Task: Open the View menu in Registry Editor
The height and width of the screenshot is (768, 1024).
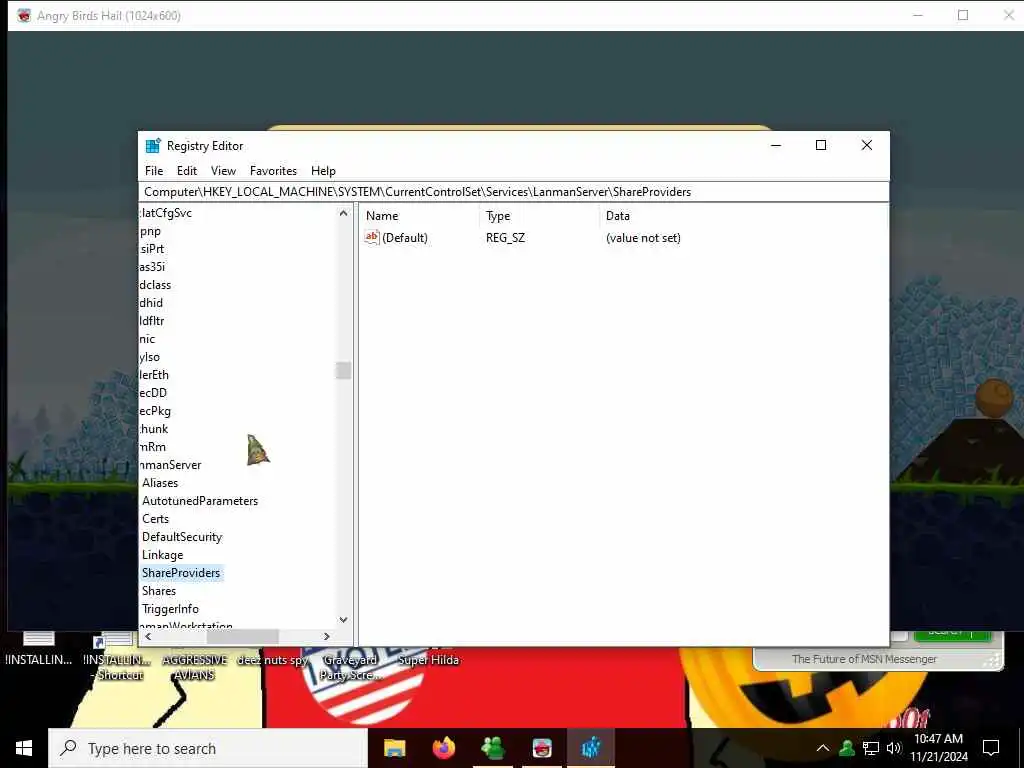Action: pos(223,170)
